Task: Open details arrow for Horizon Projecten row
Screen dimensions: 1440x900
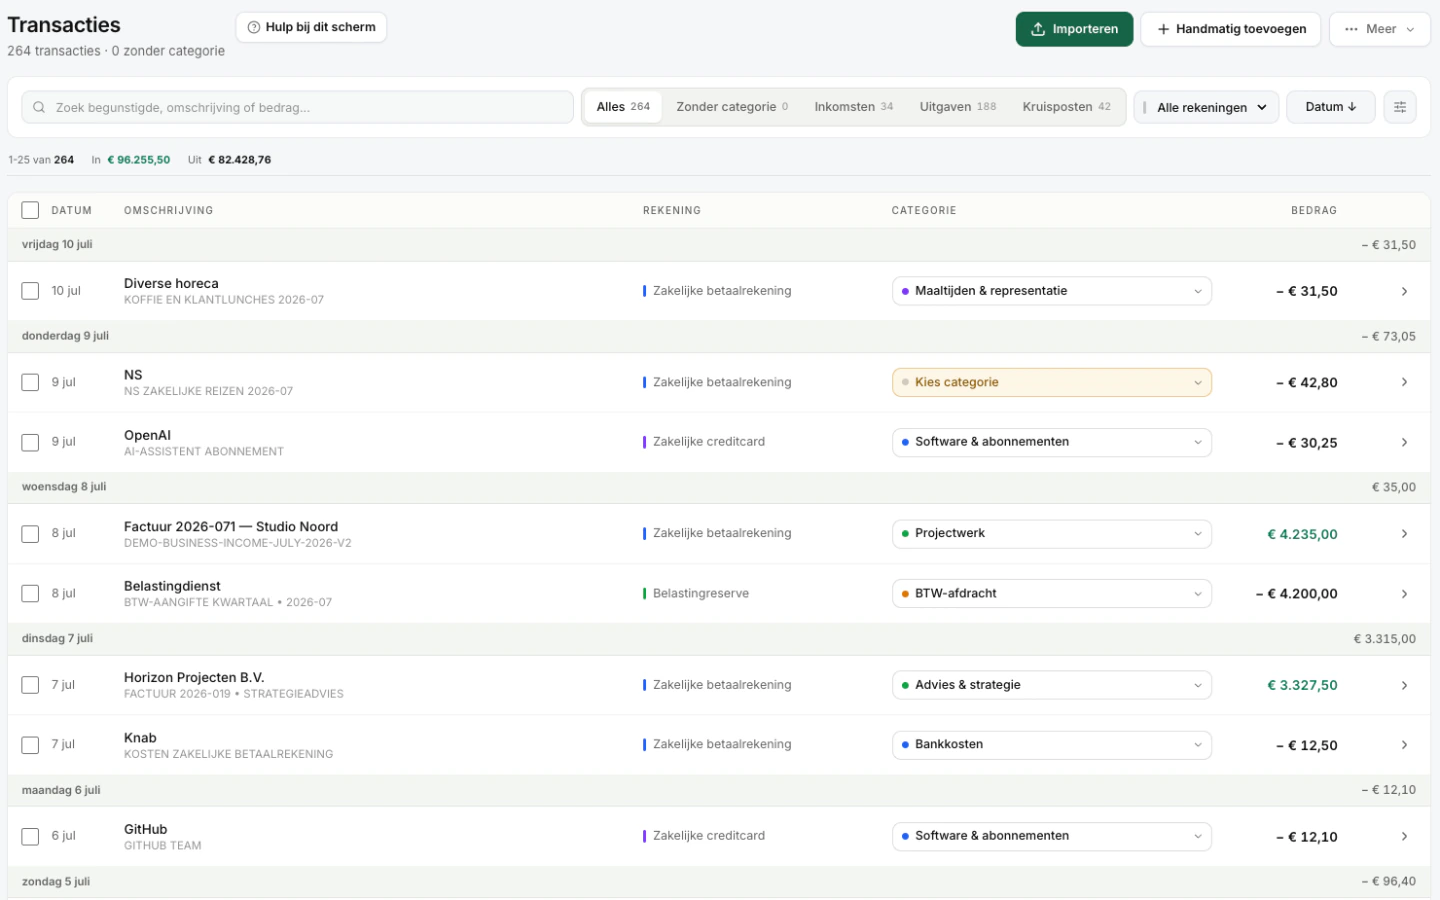Action: (1404, 685)
